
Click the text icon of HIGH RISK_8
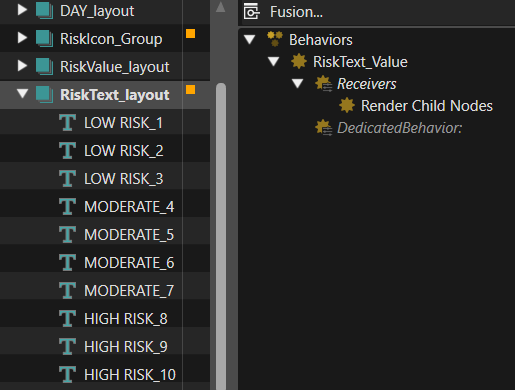[68, 319]
